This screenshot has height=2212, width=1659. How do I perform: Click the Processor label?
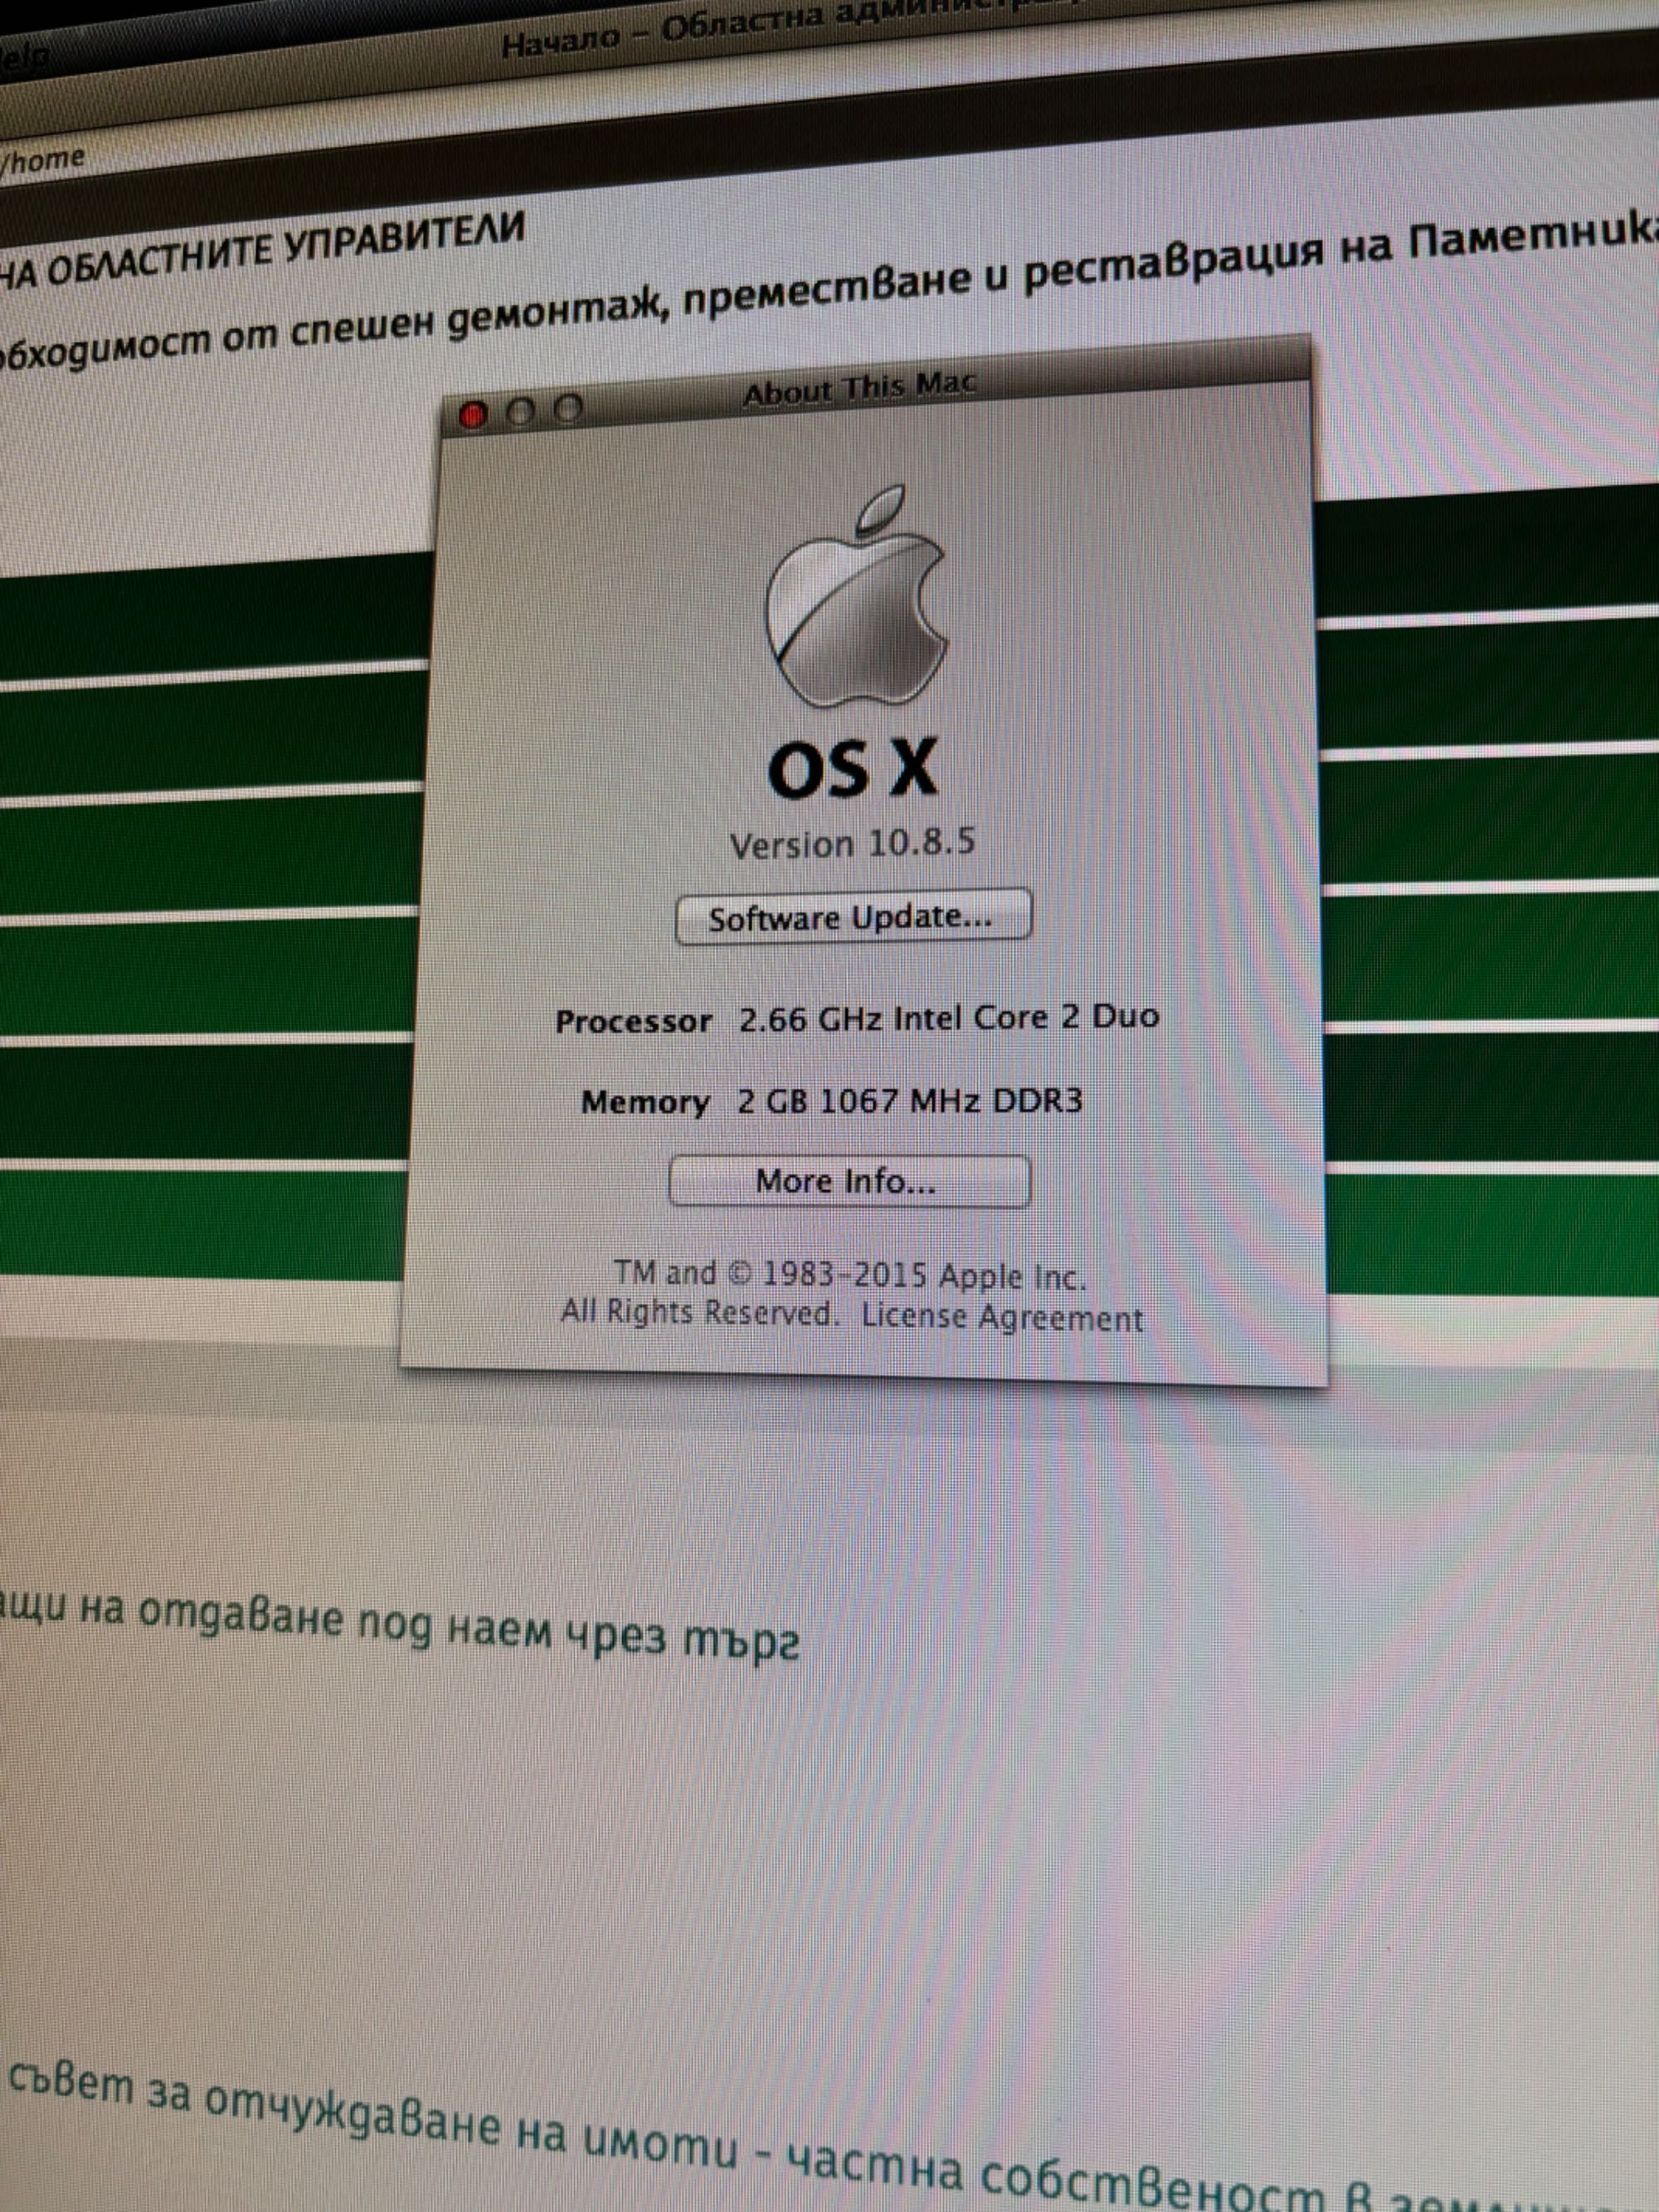(x=633, y=1021)
